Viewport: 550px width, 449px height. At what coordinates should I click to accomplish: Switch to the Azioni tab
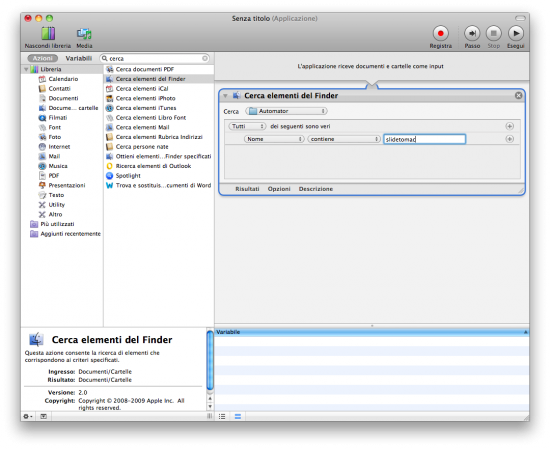click(x=43, y=58)
